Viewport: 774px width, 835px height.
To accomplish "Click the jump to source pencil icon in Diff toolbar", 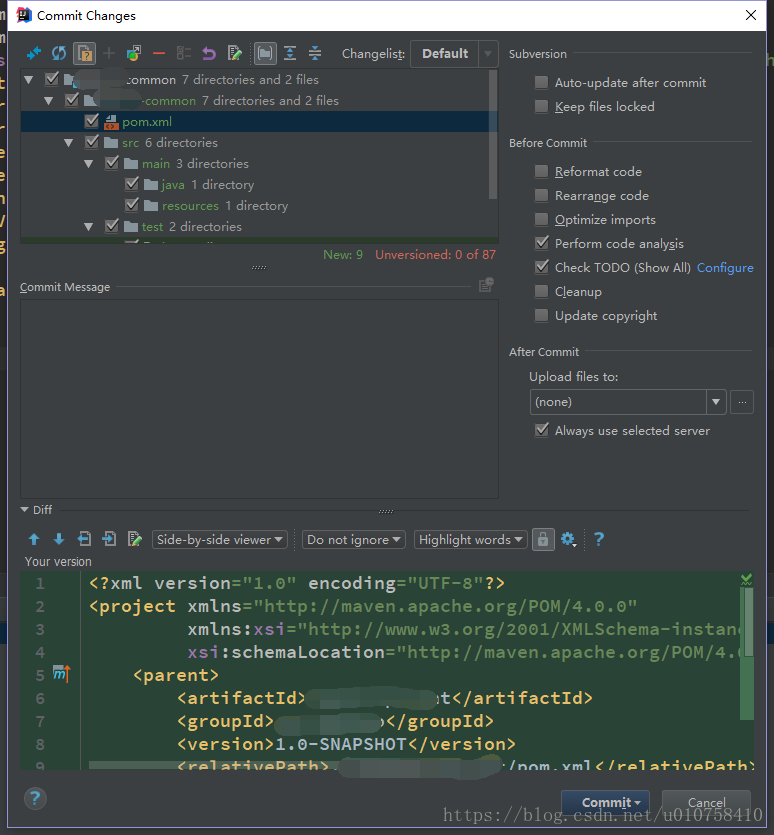I will point(135,539).
